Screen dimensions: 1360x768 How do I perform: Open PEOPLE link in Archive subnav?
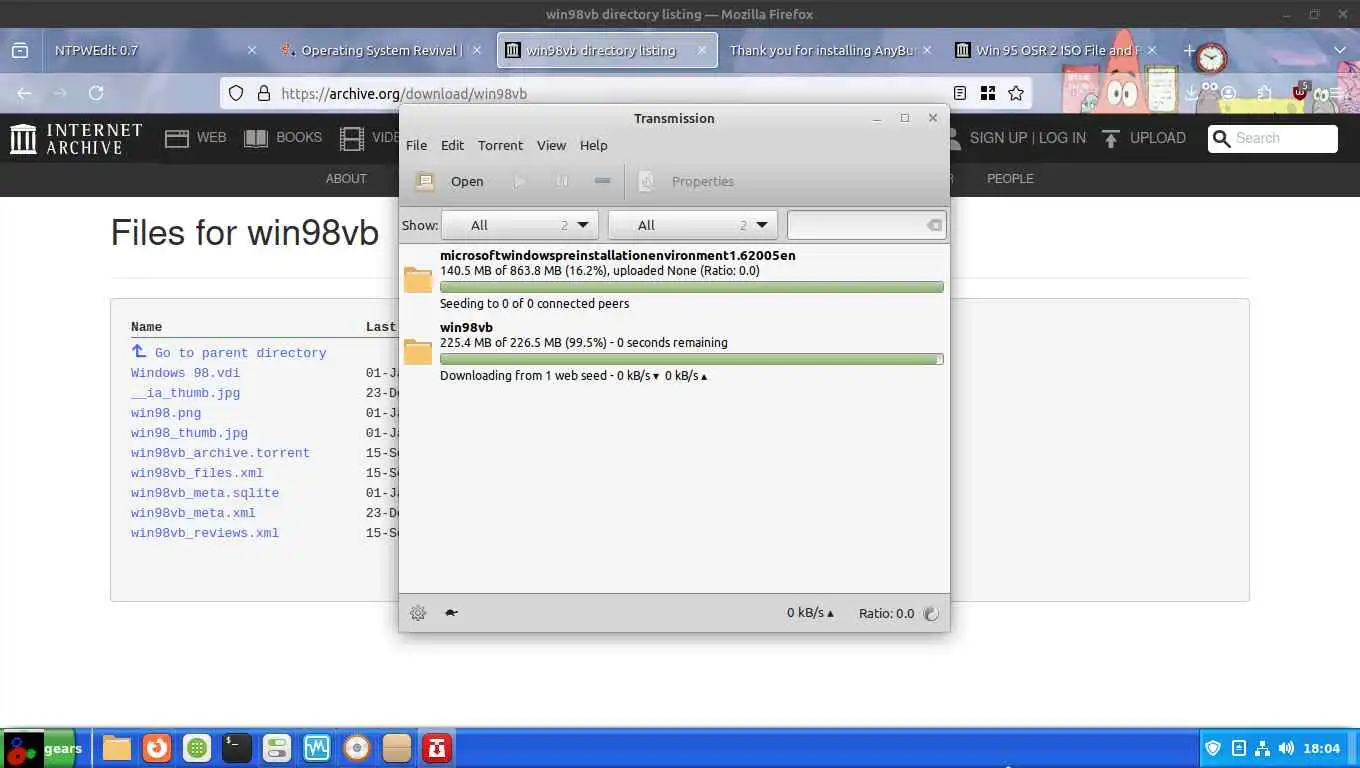[1010, 178]
